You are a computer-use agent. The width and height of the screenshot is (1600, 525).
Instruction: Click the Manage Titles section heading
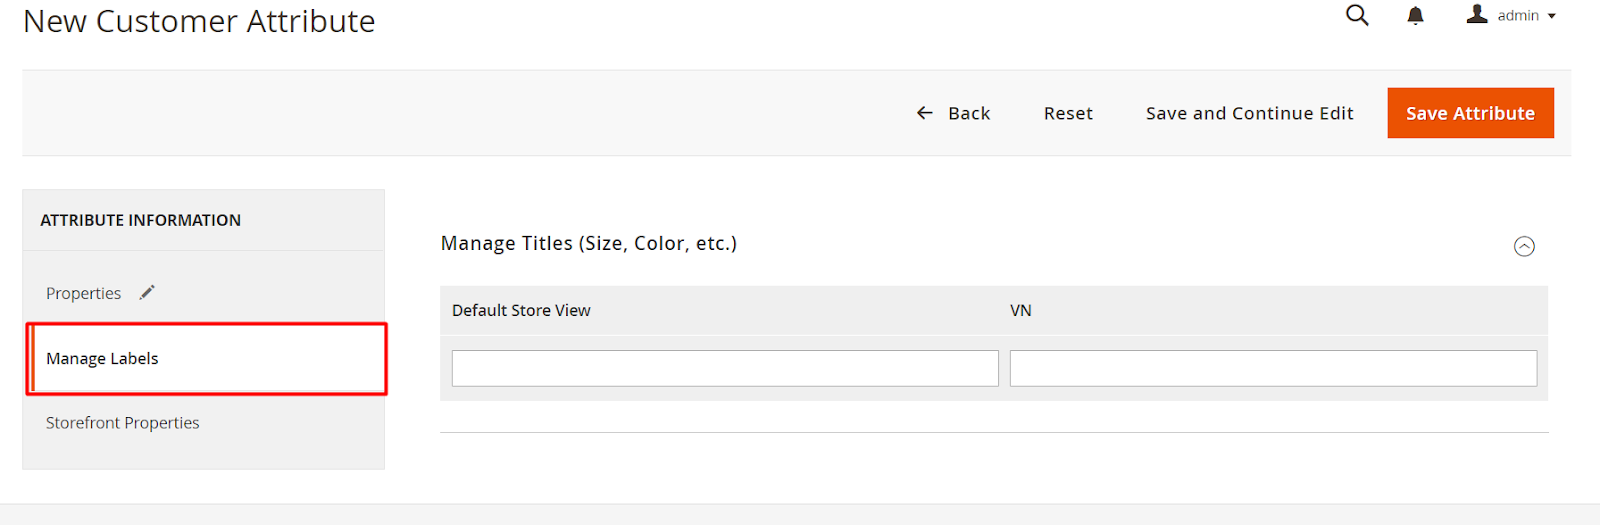(589, 243)
